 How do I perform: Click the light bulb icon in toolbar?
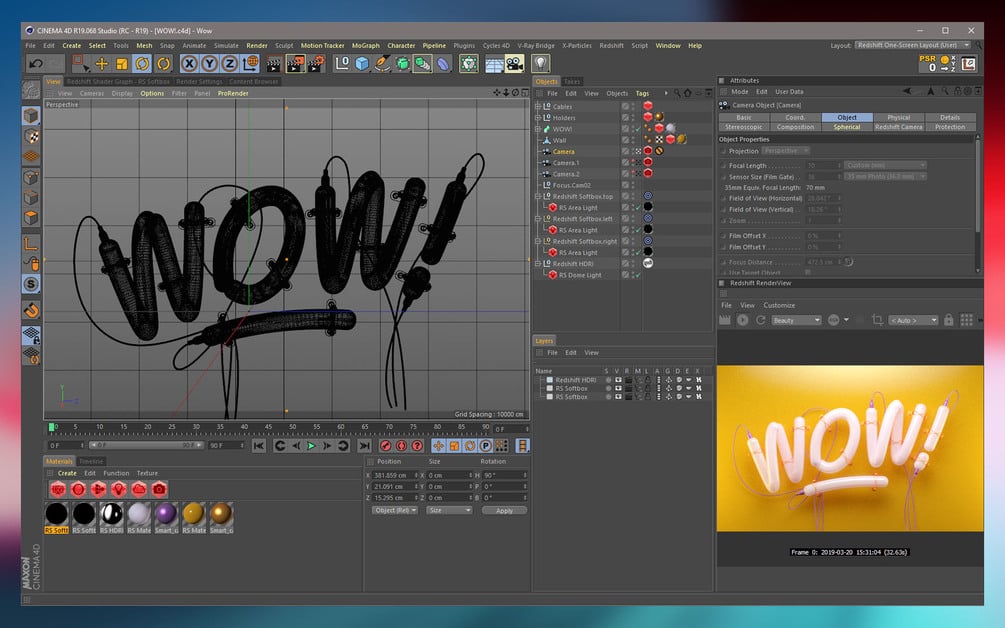pos(541,63)
